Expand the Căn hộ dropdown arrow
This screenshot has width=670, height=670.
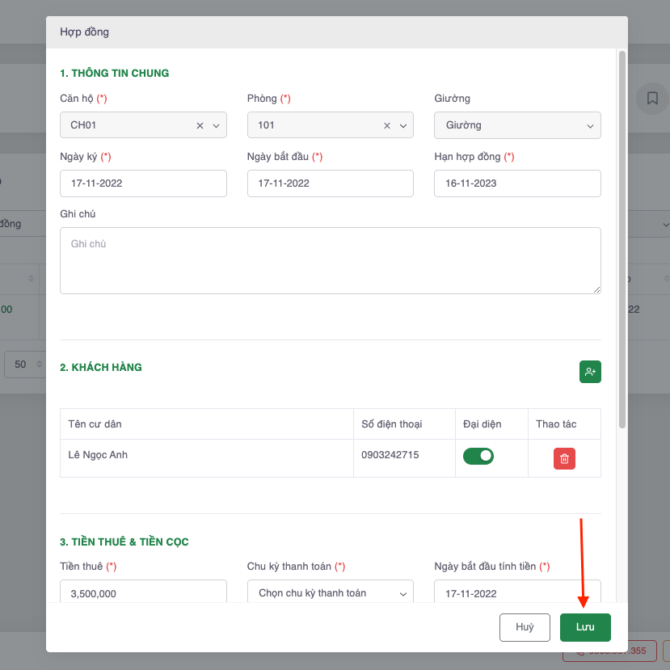pos(215,126)
